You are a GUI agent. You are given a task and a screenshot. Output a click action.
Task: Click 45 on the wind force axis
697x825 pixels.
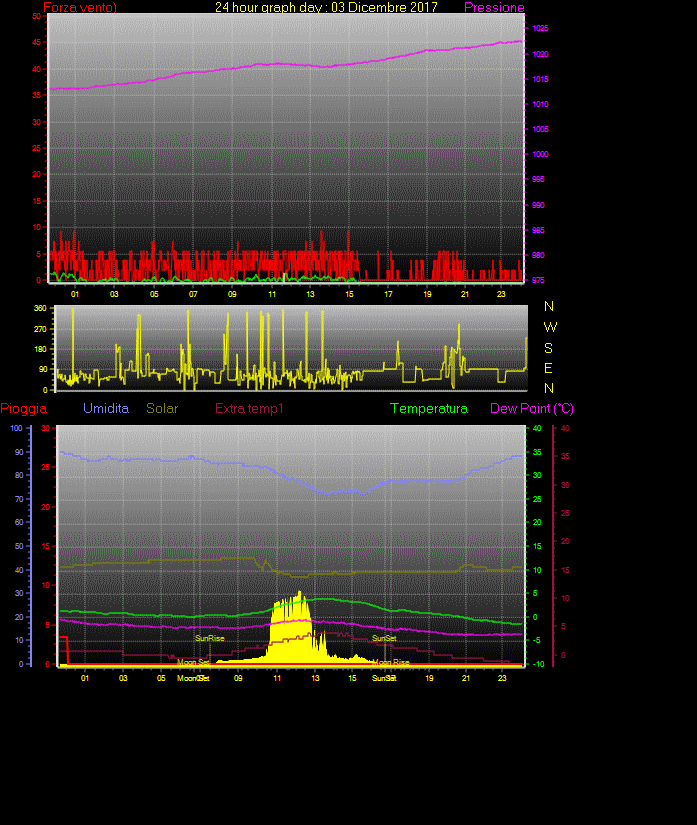click(37, 43)
